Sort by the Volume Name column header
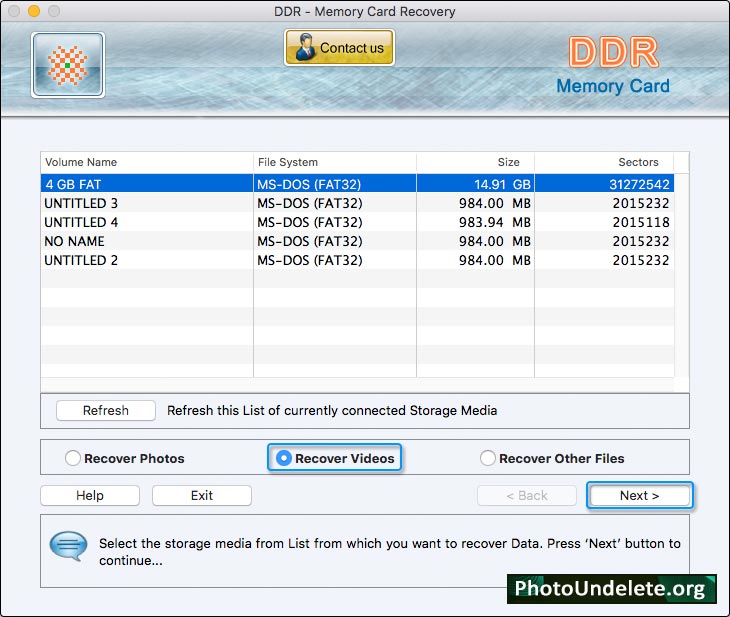 tap(147, 162)
